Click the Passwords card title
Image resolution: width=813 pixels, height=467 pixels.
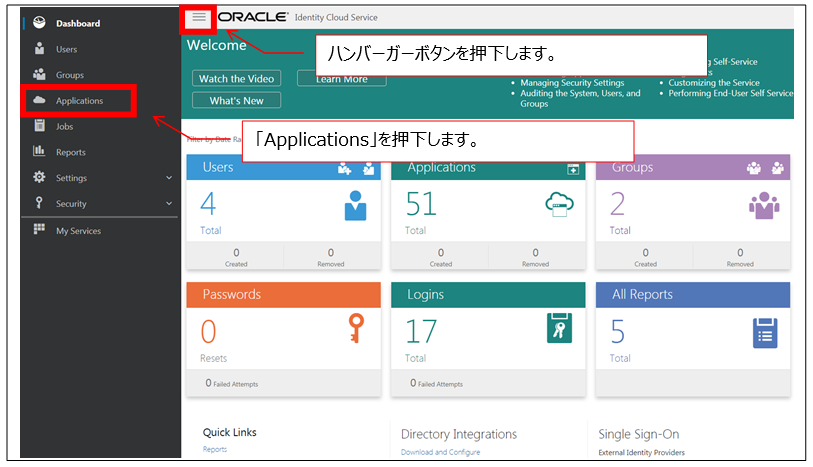232,294
